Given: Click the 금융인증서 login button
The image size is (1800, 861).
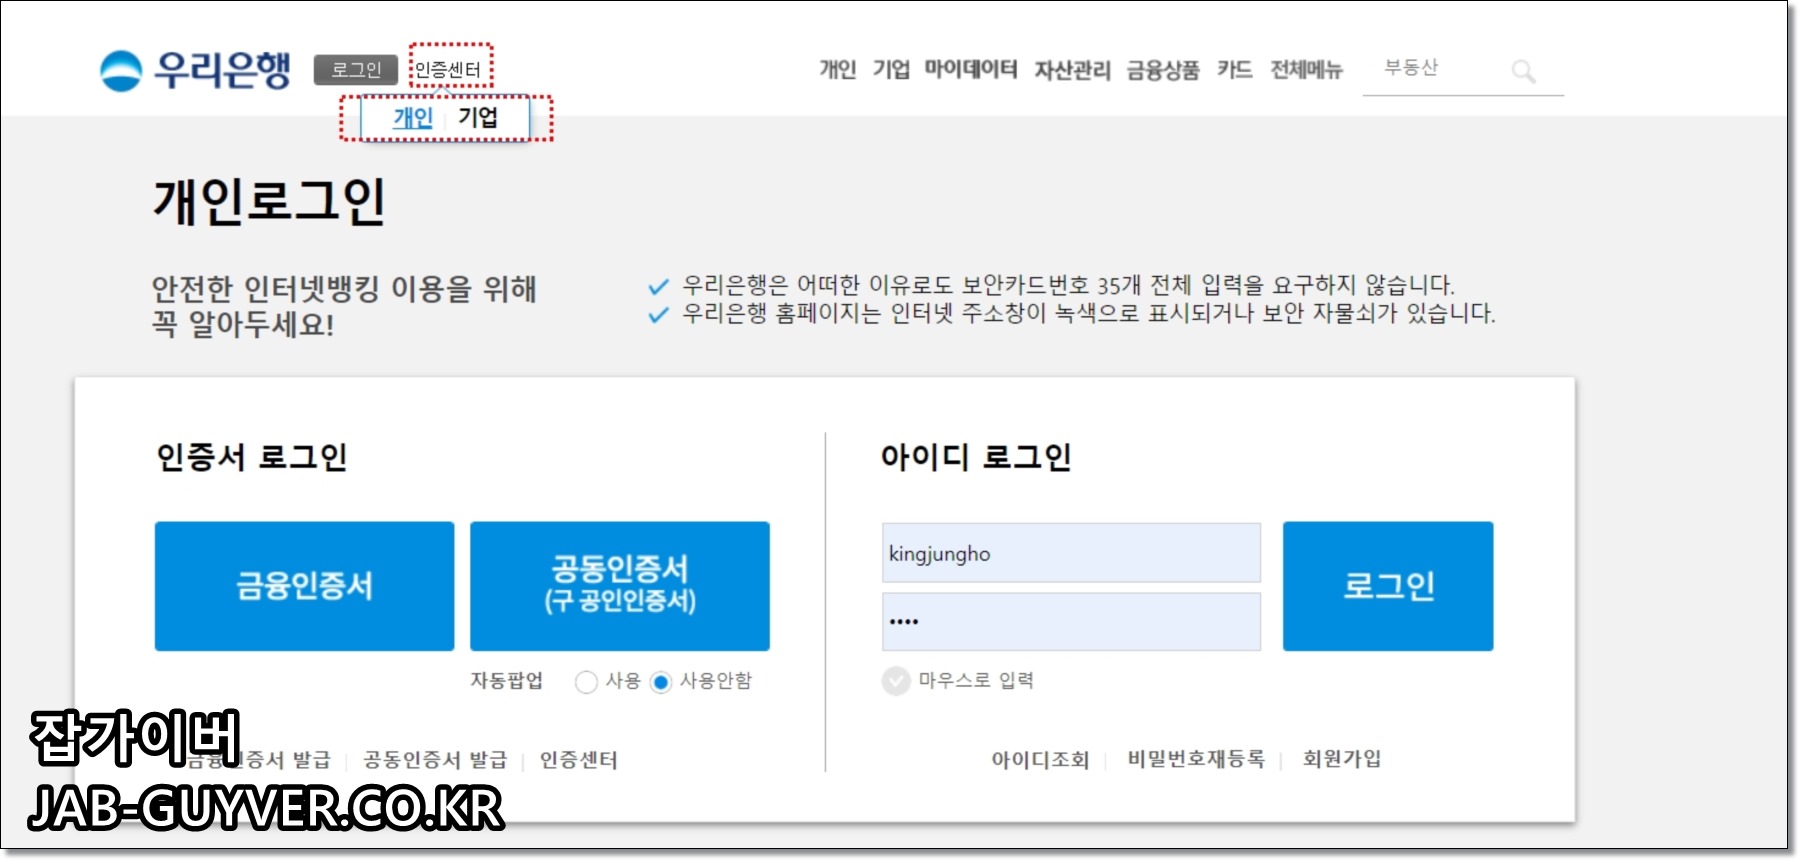Looking at the screenshot, I should (x=304, y=586).
